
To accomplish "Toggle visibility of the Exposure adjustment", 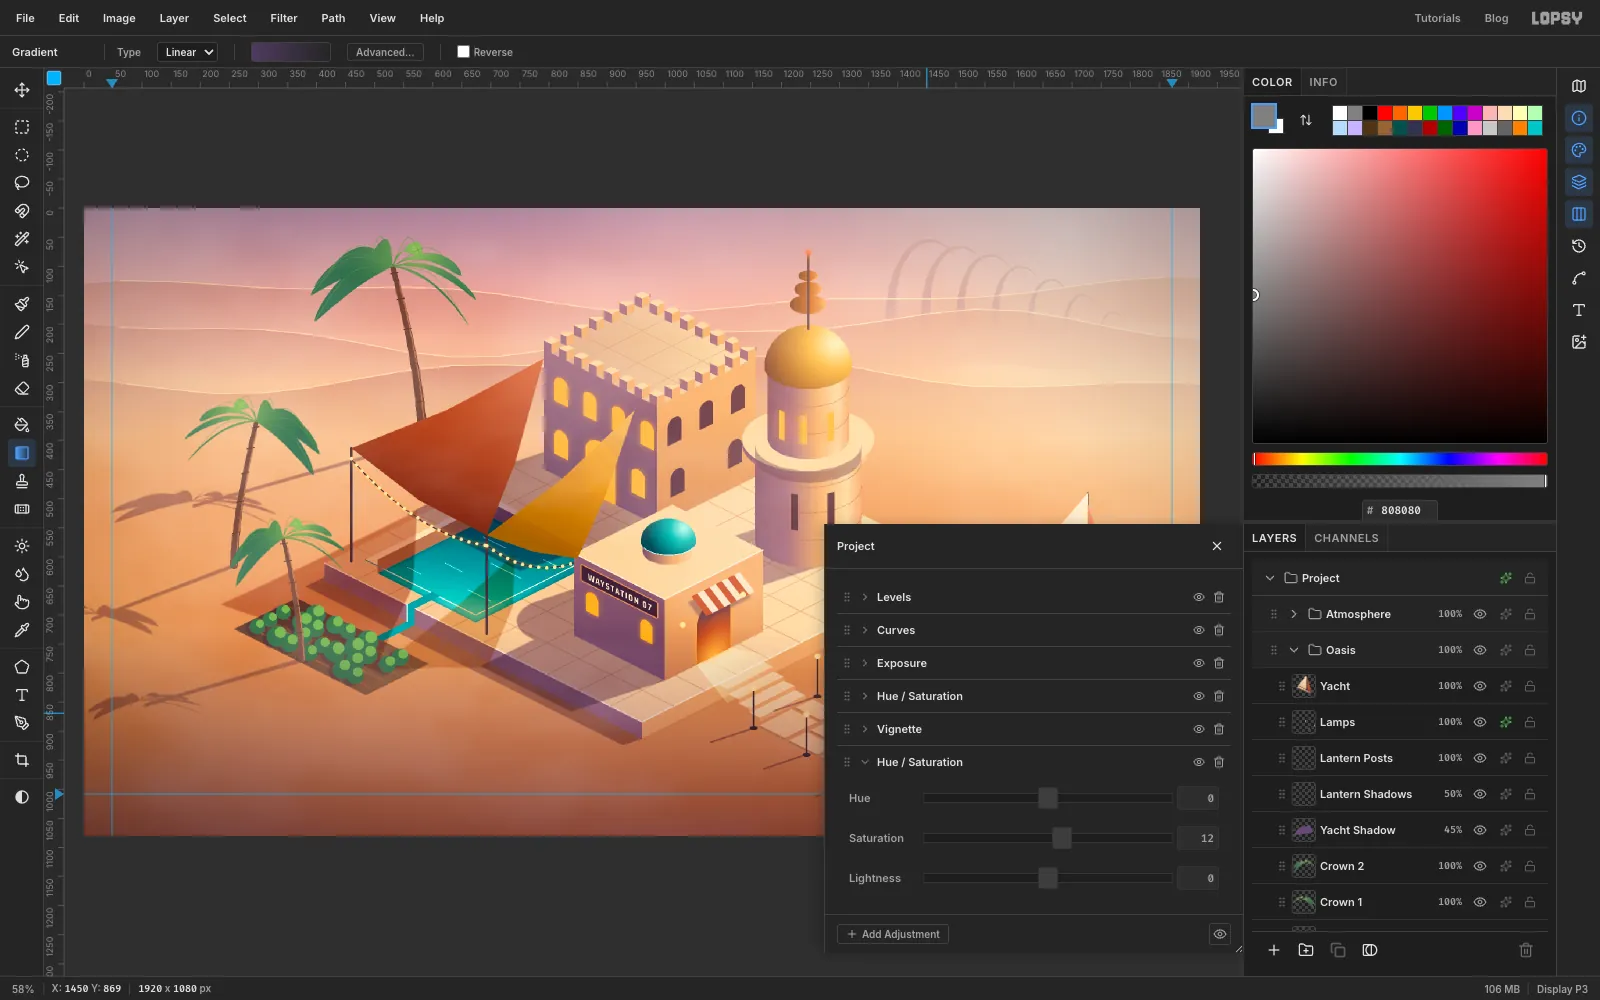I will coord(1198,663).
